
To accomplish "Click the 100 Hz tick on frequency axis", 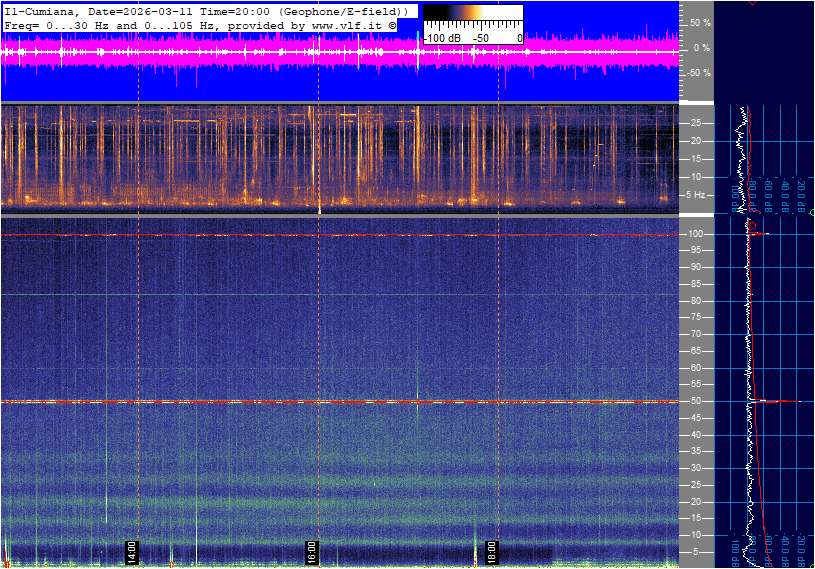I will coord(697,234).
